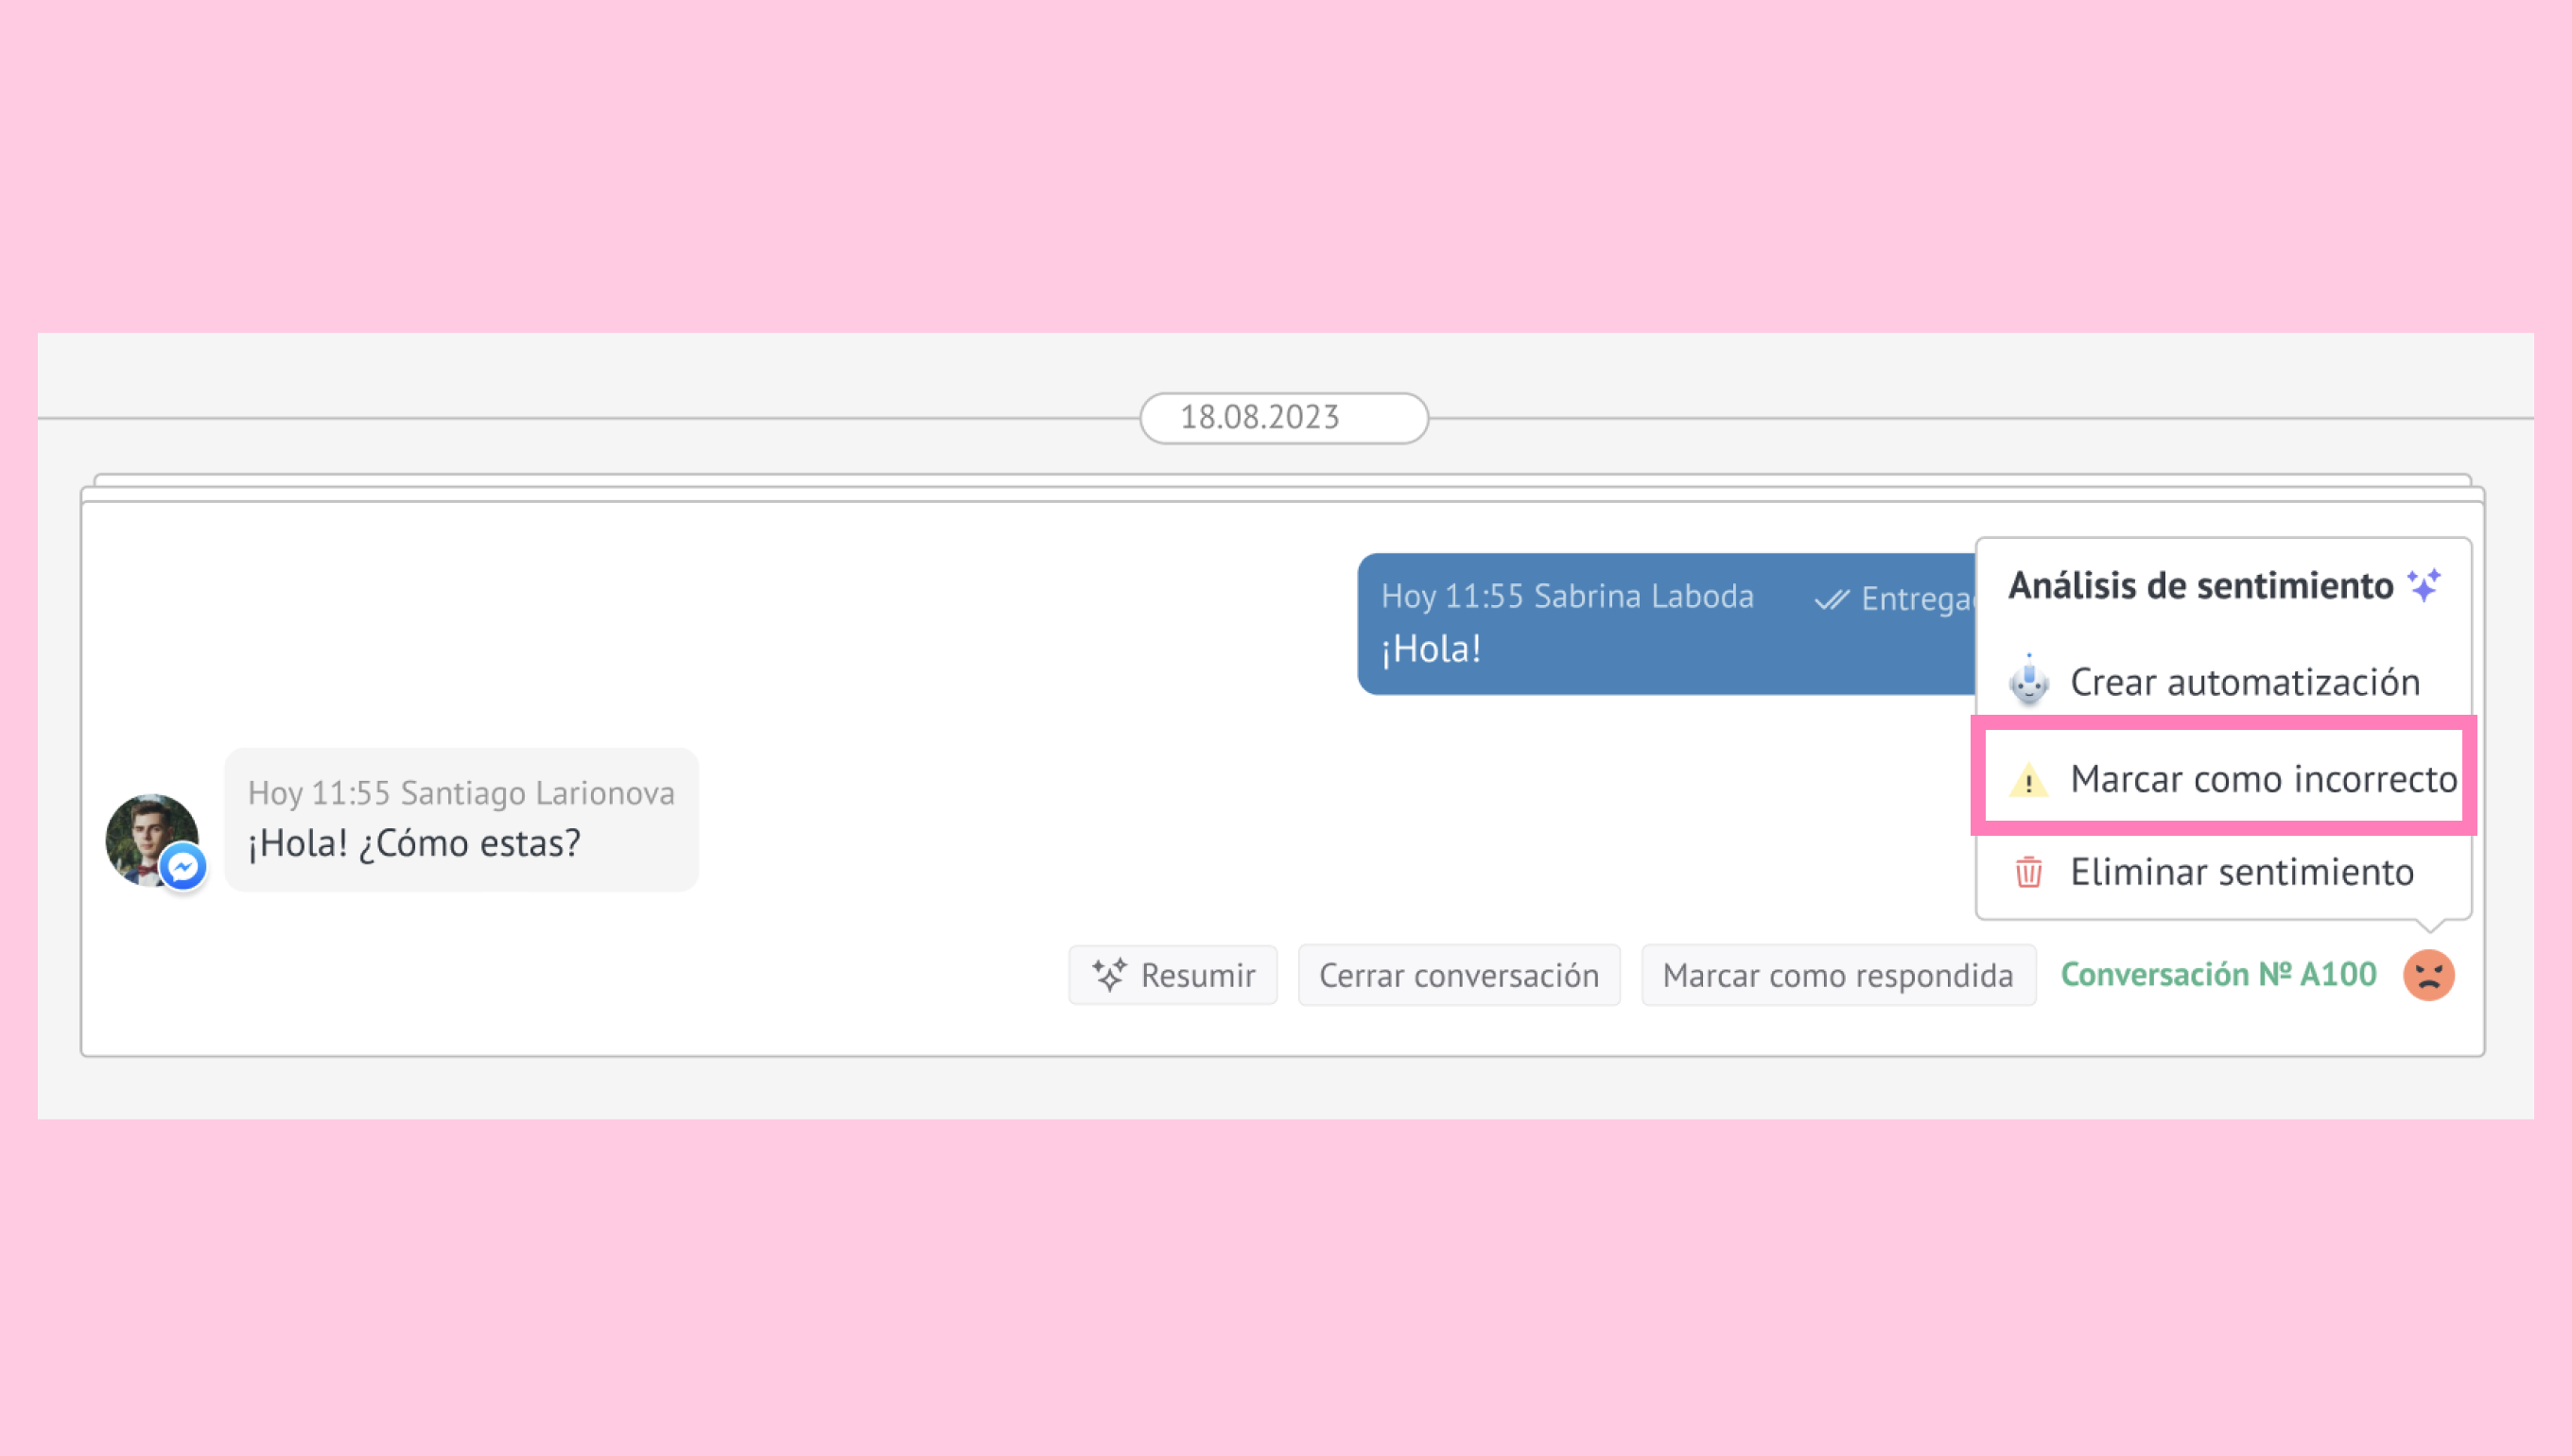Click 'Hoy 11:55 Santiago Larionova' header text
The height and width of the screenshot is (1456, 2572).
tap(461, 793)
